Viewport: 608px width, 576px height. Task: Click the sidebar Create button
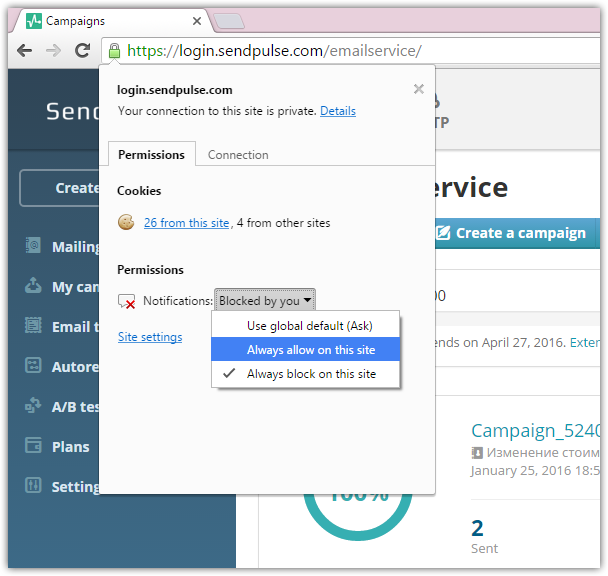(60, 188)
